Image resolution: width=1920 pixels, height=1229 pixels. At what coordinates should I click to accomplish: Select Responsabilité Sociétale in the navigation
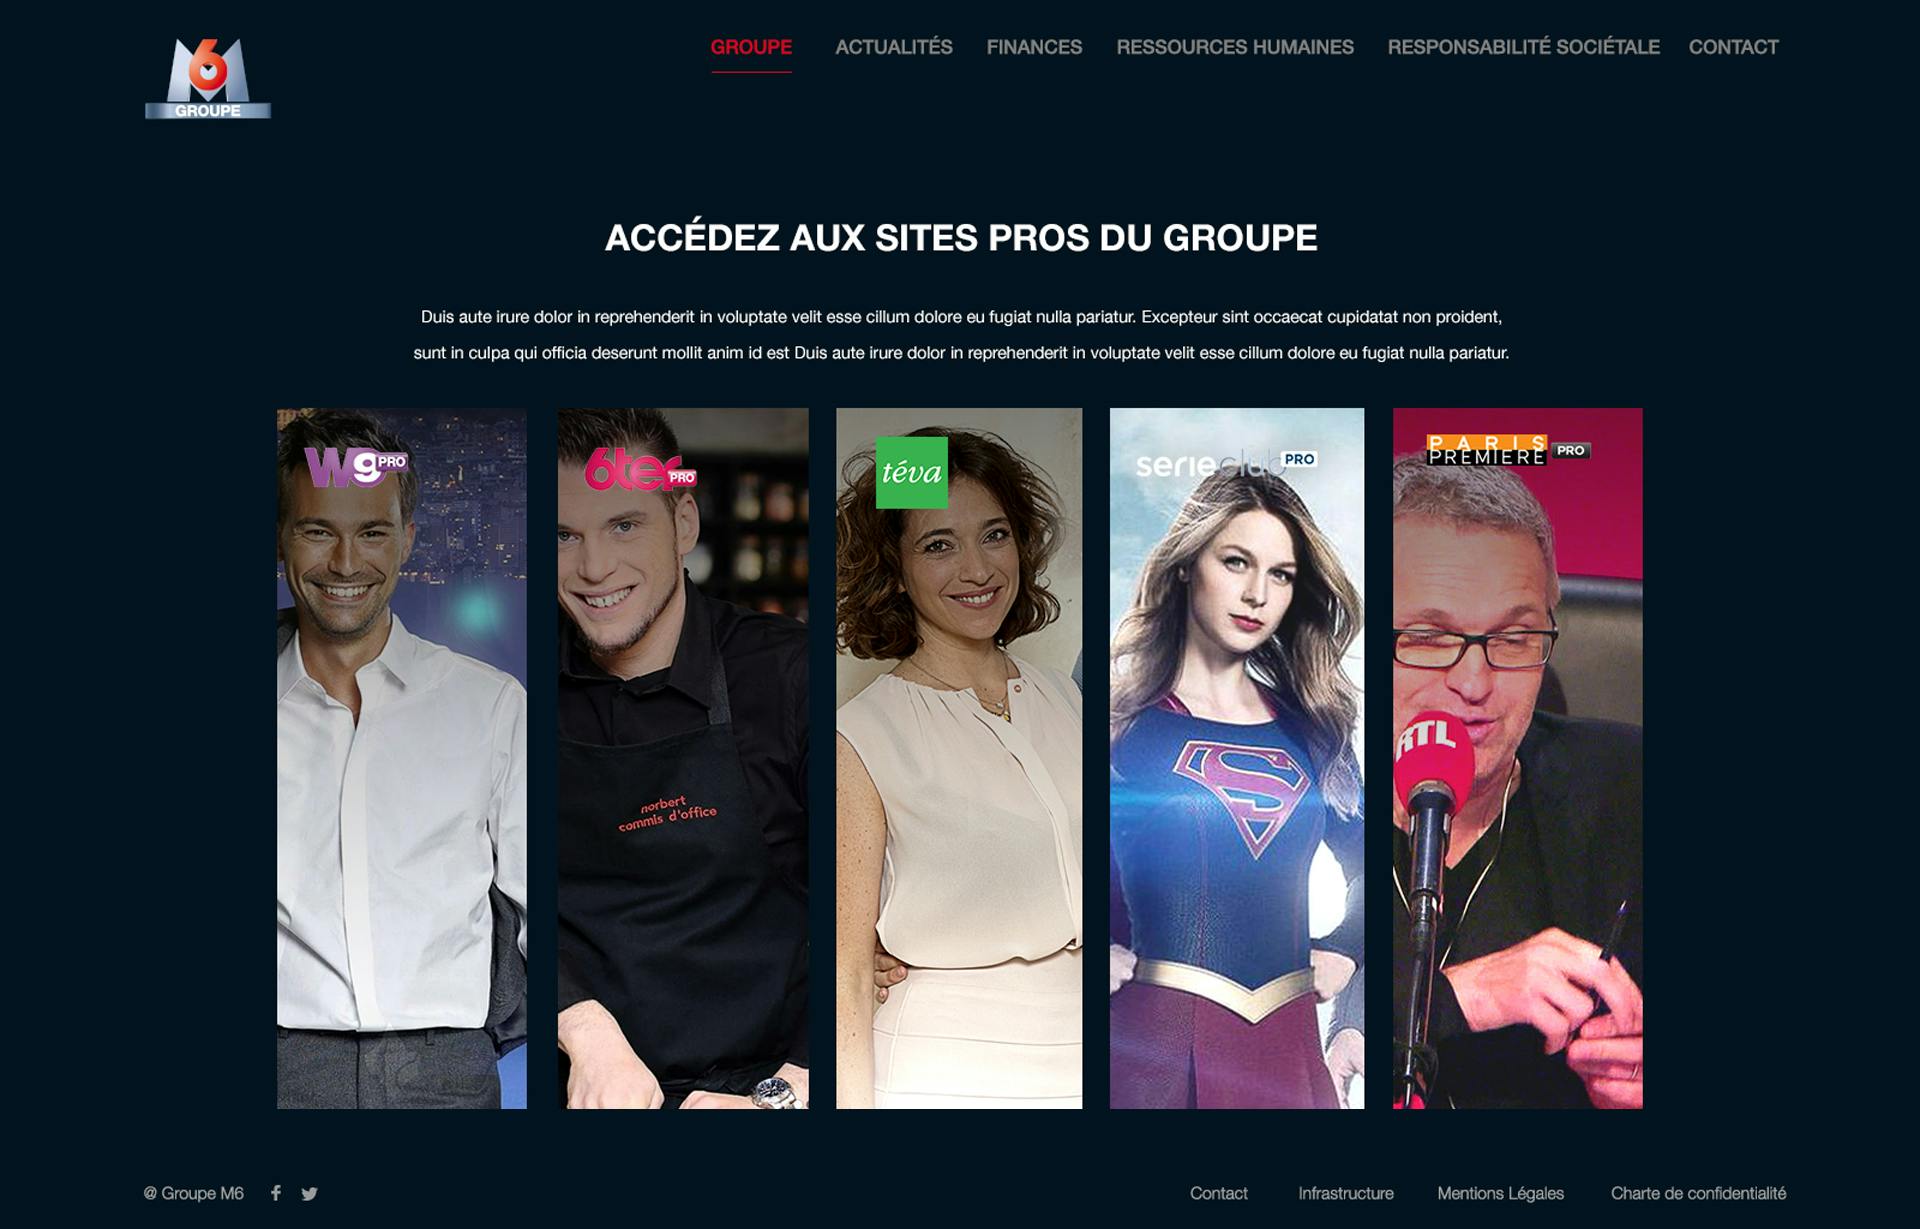(x=1523, y=47)
